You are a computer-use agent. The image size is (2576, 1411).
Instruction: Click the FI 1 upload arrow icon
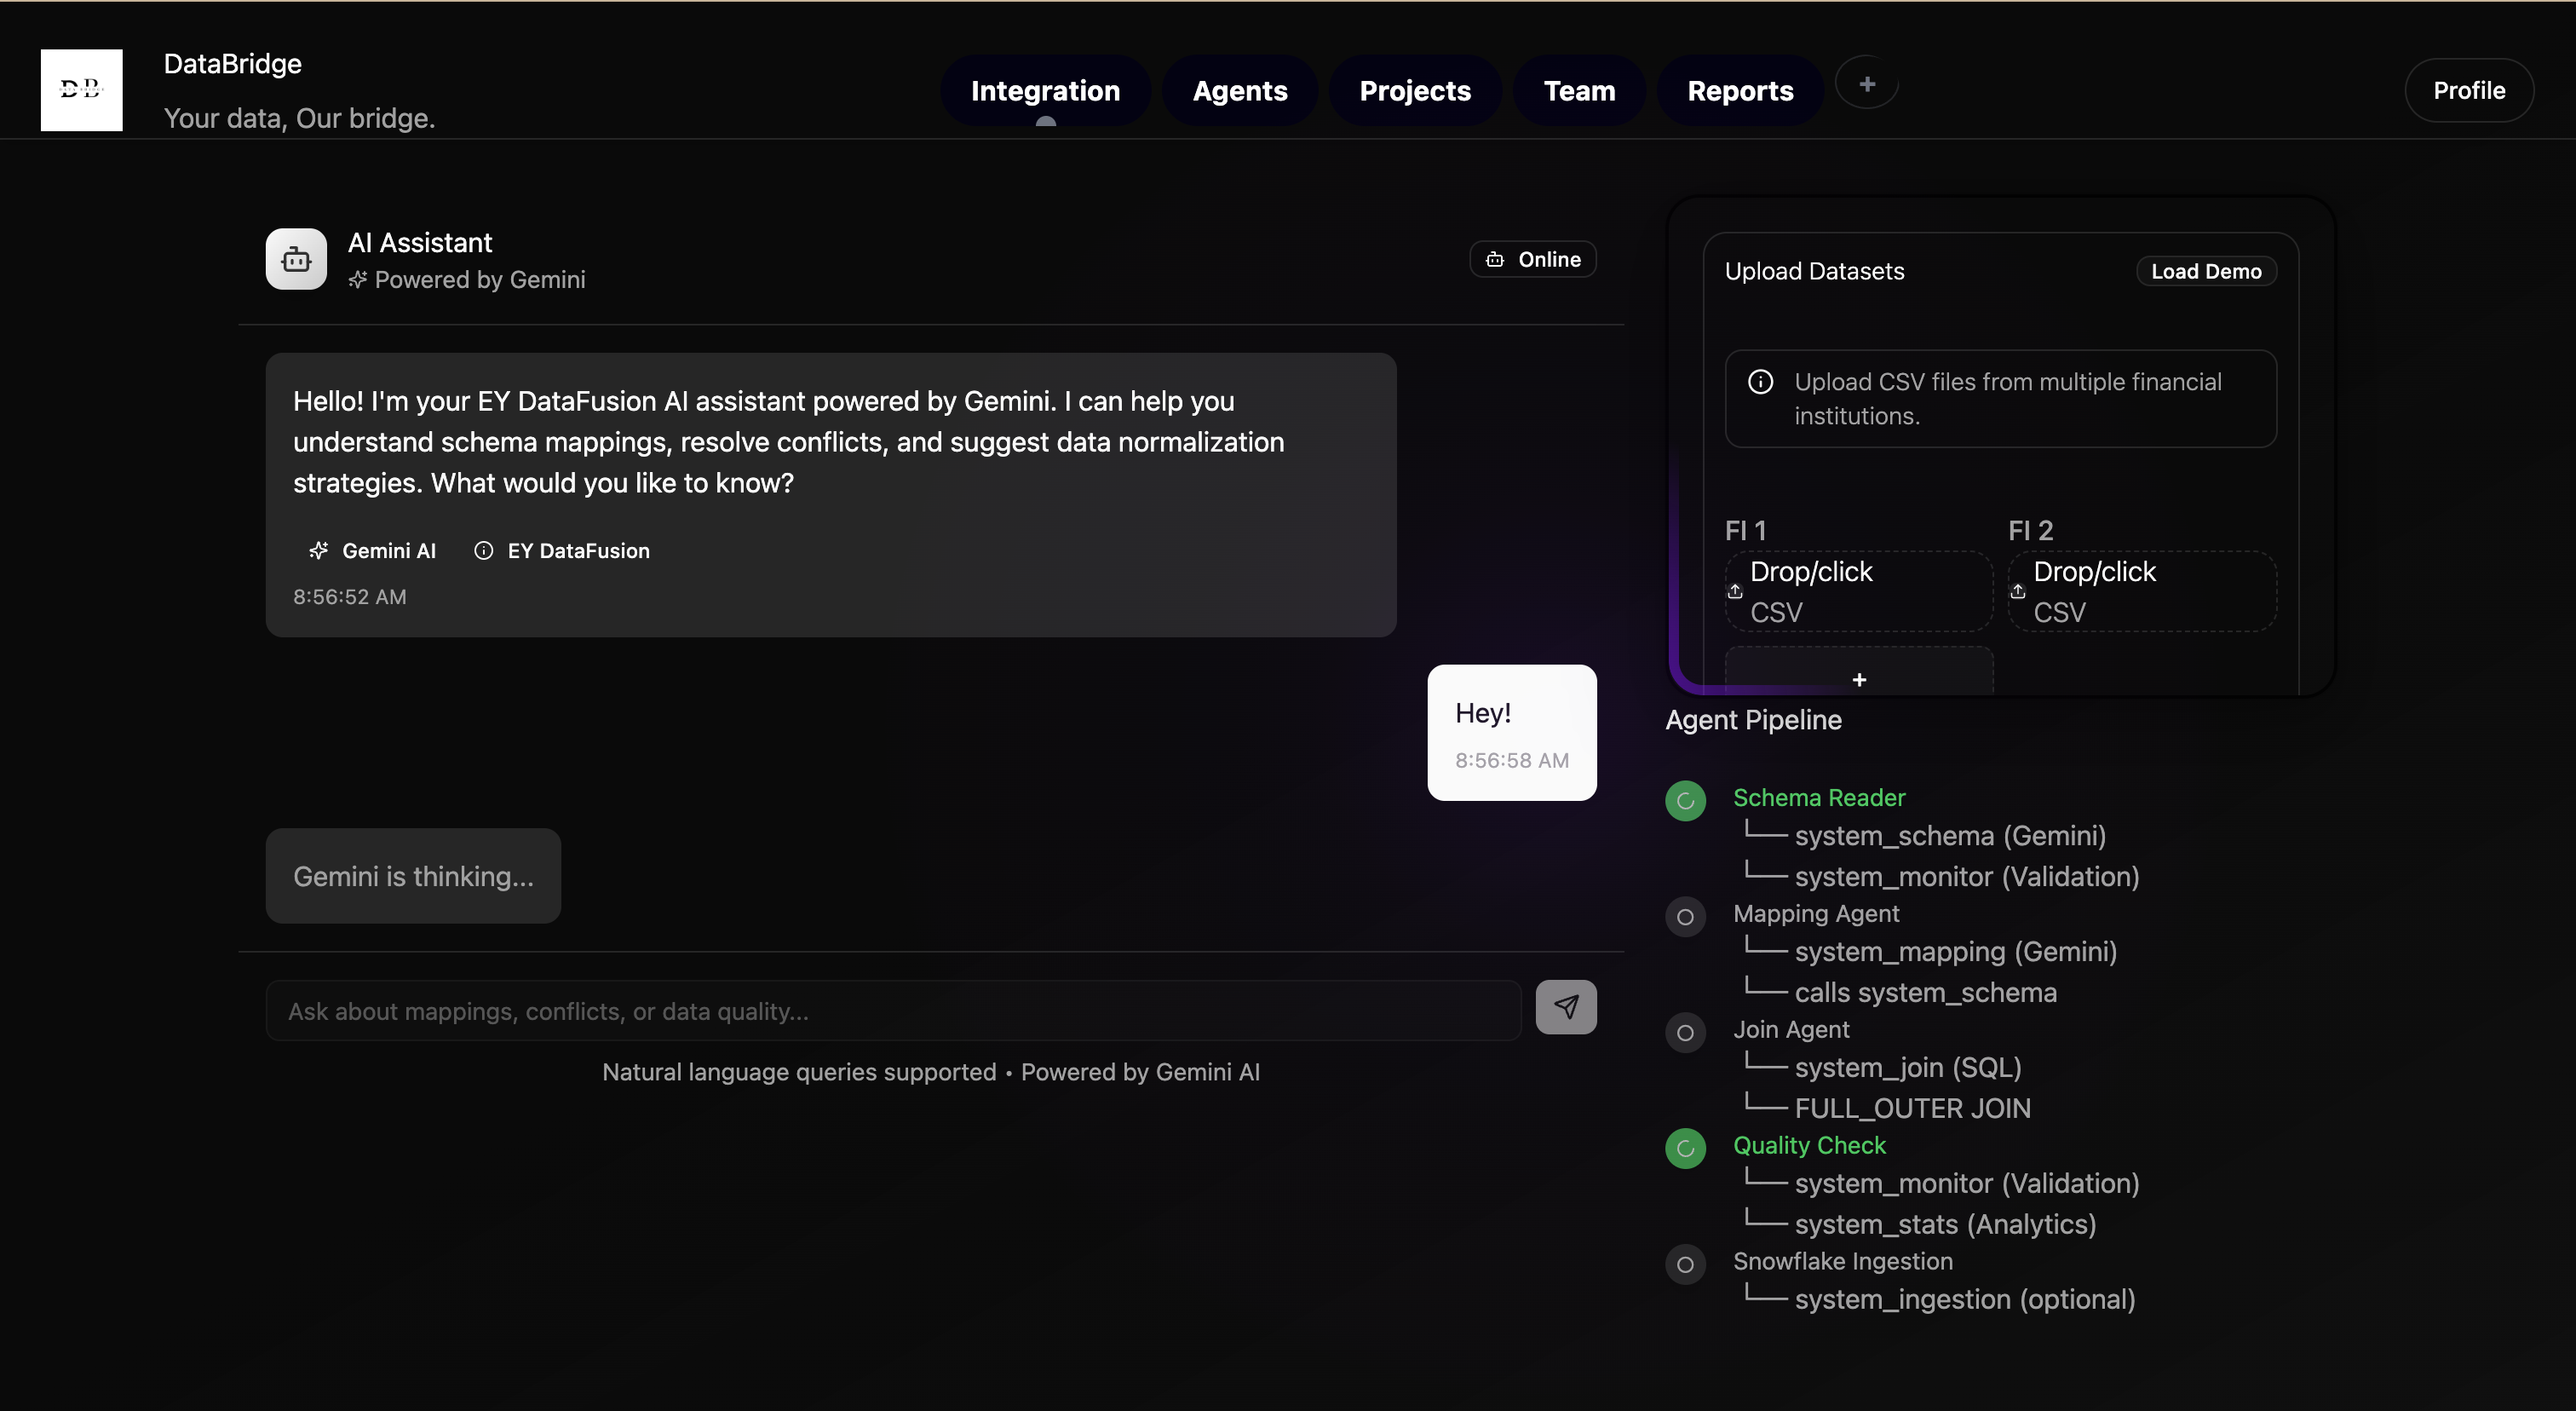tap(1735, 592)
